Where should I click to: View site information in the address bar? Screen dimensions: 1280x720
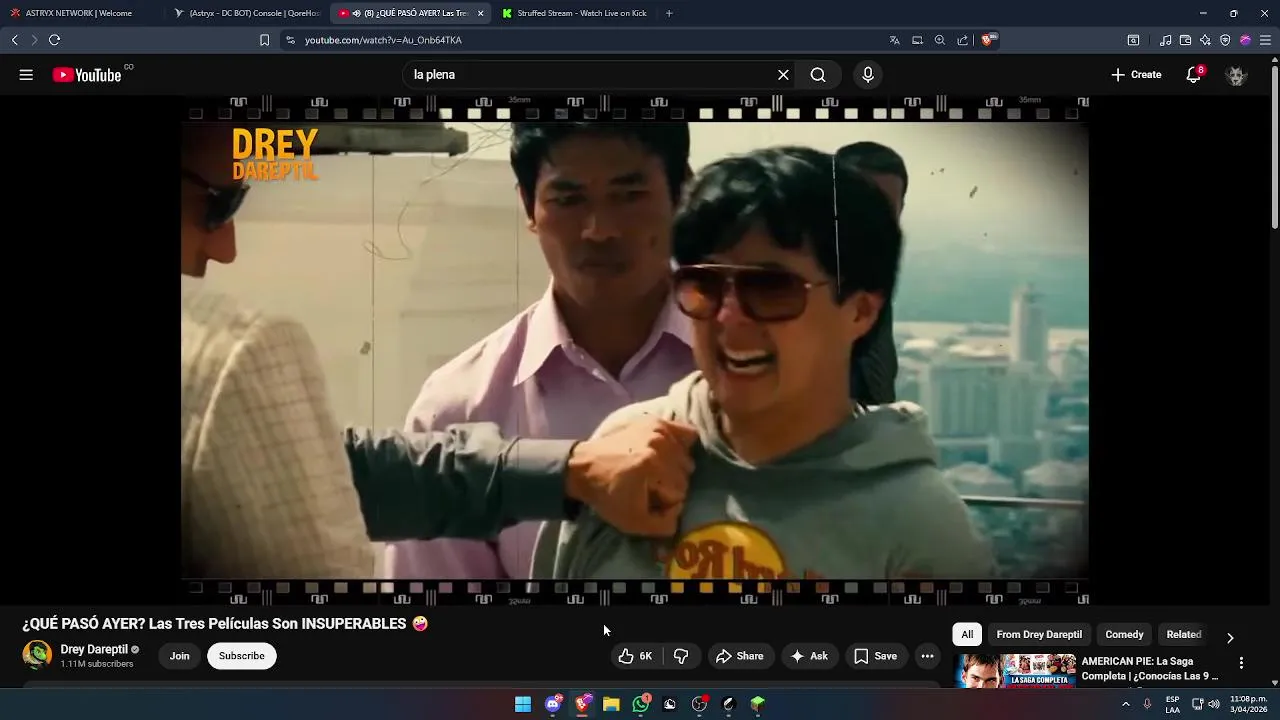[x=290, y=40]
